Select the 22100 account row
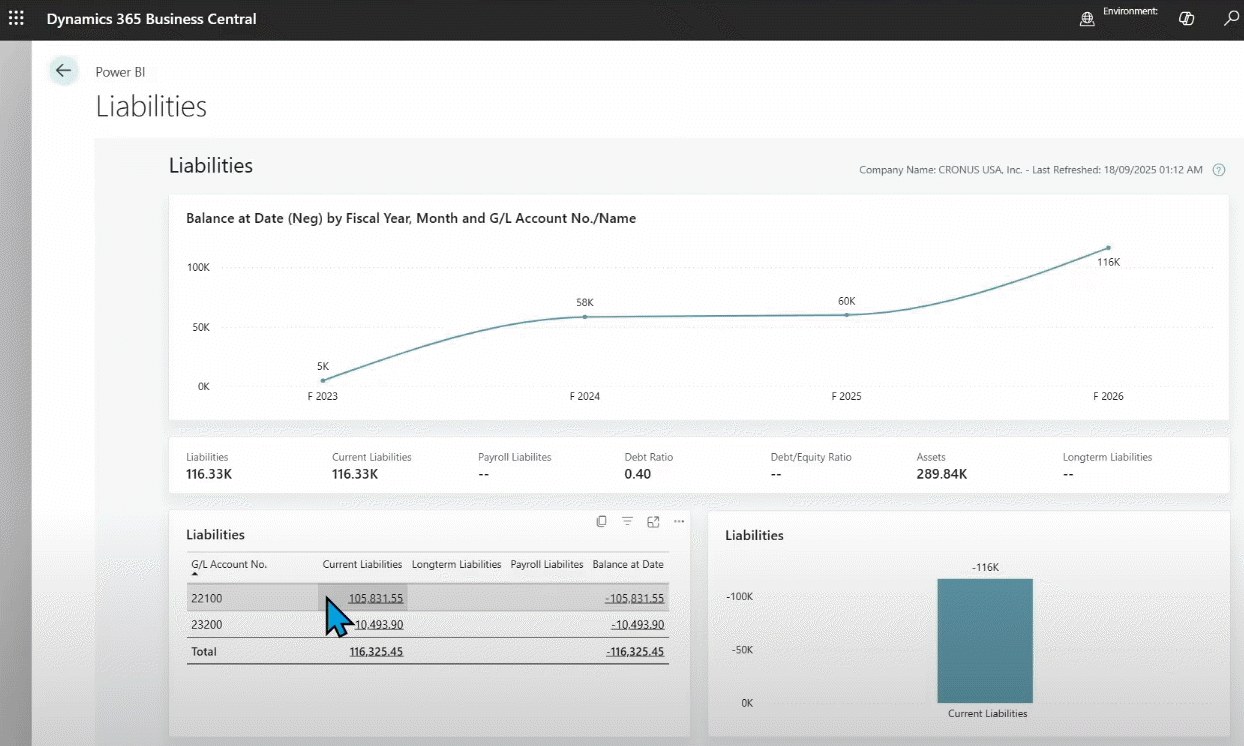This screenshot has width=1244, height=746. pyautogui.click(x=205, y=598)
